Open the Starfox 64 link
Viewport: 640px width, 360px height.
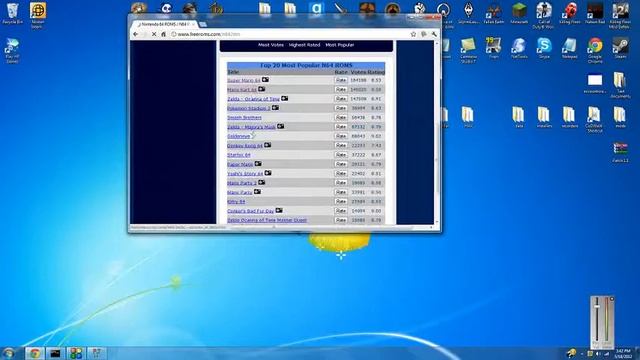(x=239, y=155)
